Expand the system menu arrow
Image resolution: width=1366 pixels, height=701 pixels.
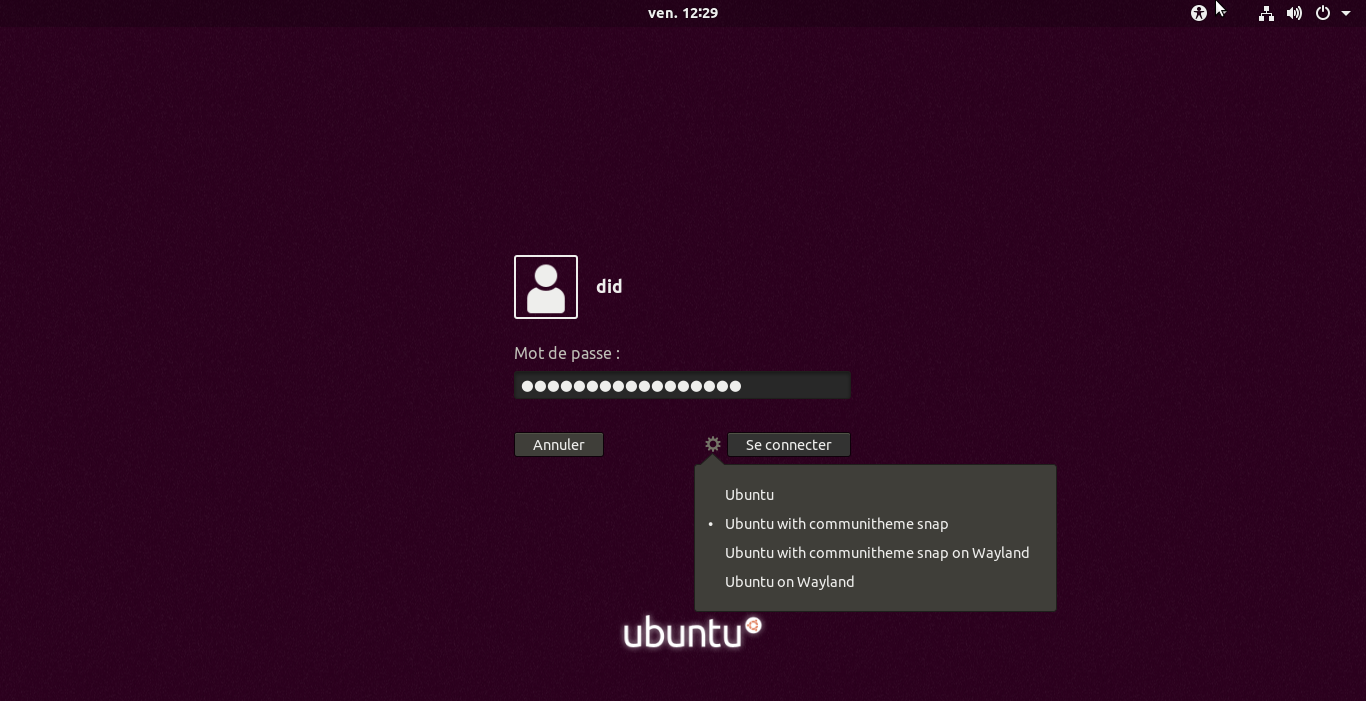click(x=1346, y=13)
